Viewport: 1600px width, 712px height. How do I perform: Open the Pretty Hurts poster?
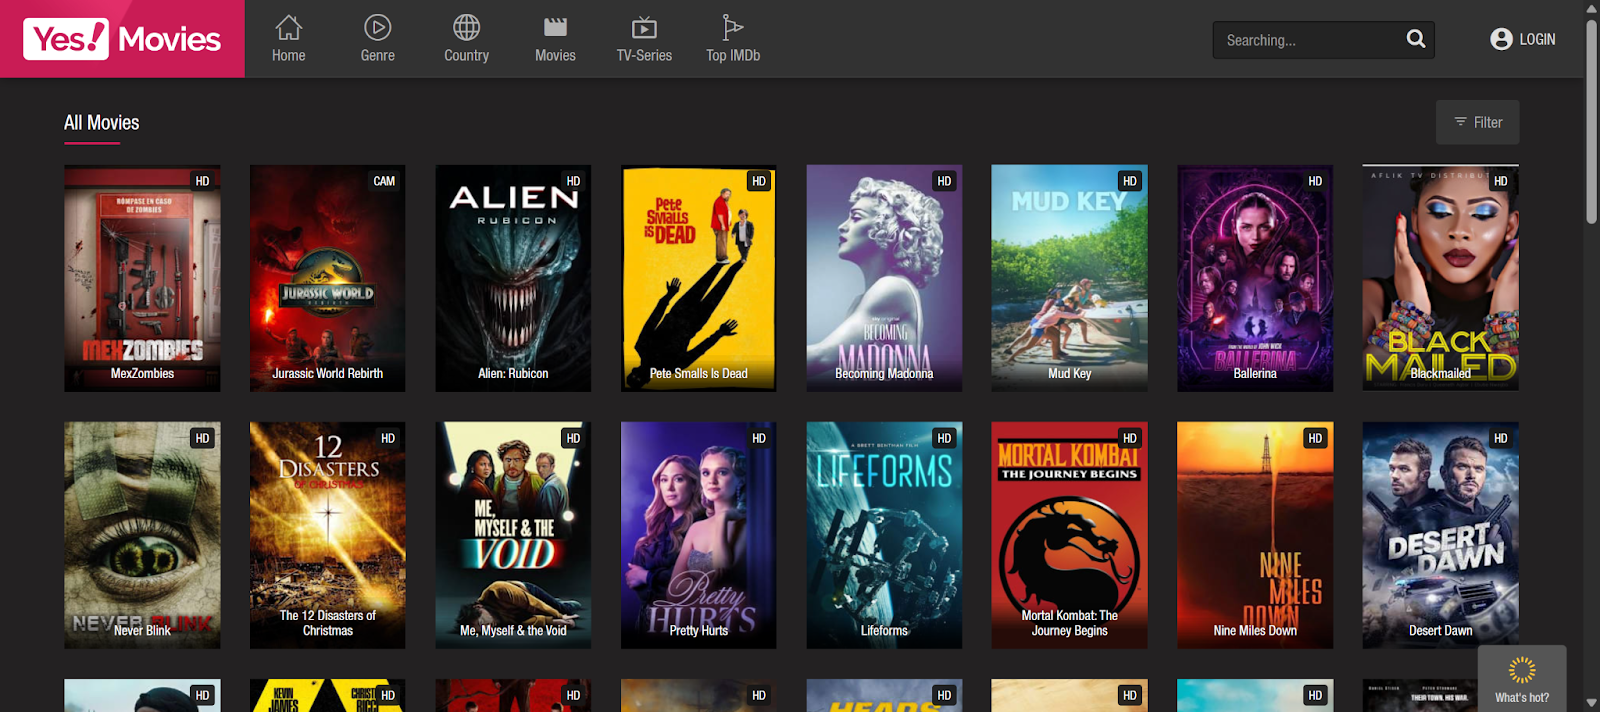[x=699, y=535]
